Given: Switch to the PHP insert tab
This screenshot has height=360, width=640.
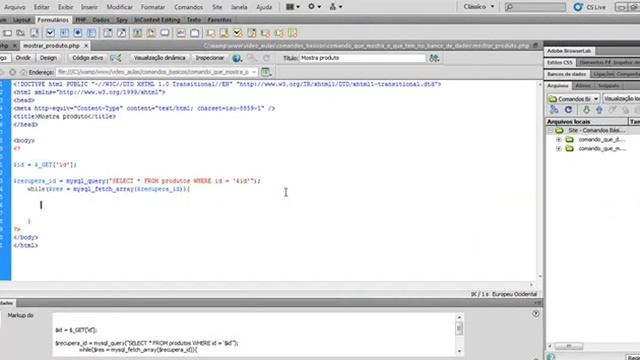Looking at the screenshot, I should coord(80,20).
